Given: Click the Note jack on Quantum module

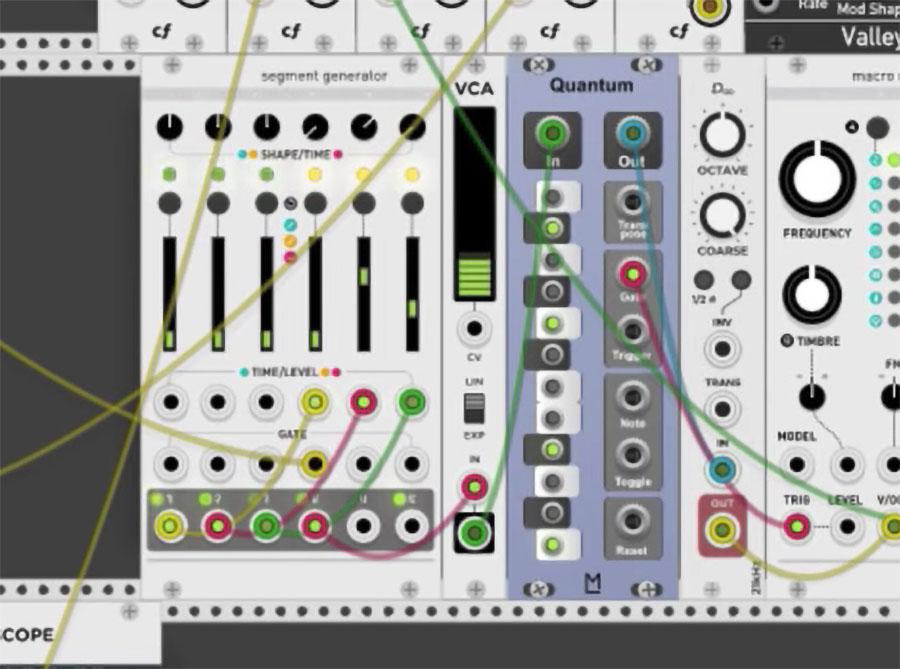Looking at the screenshot, I should 633,398.
